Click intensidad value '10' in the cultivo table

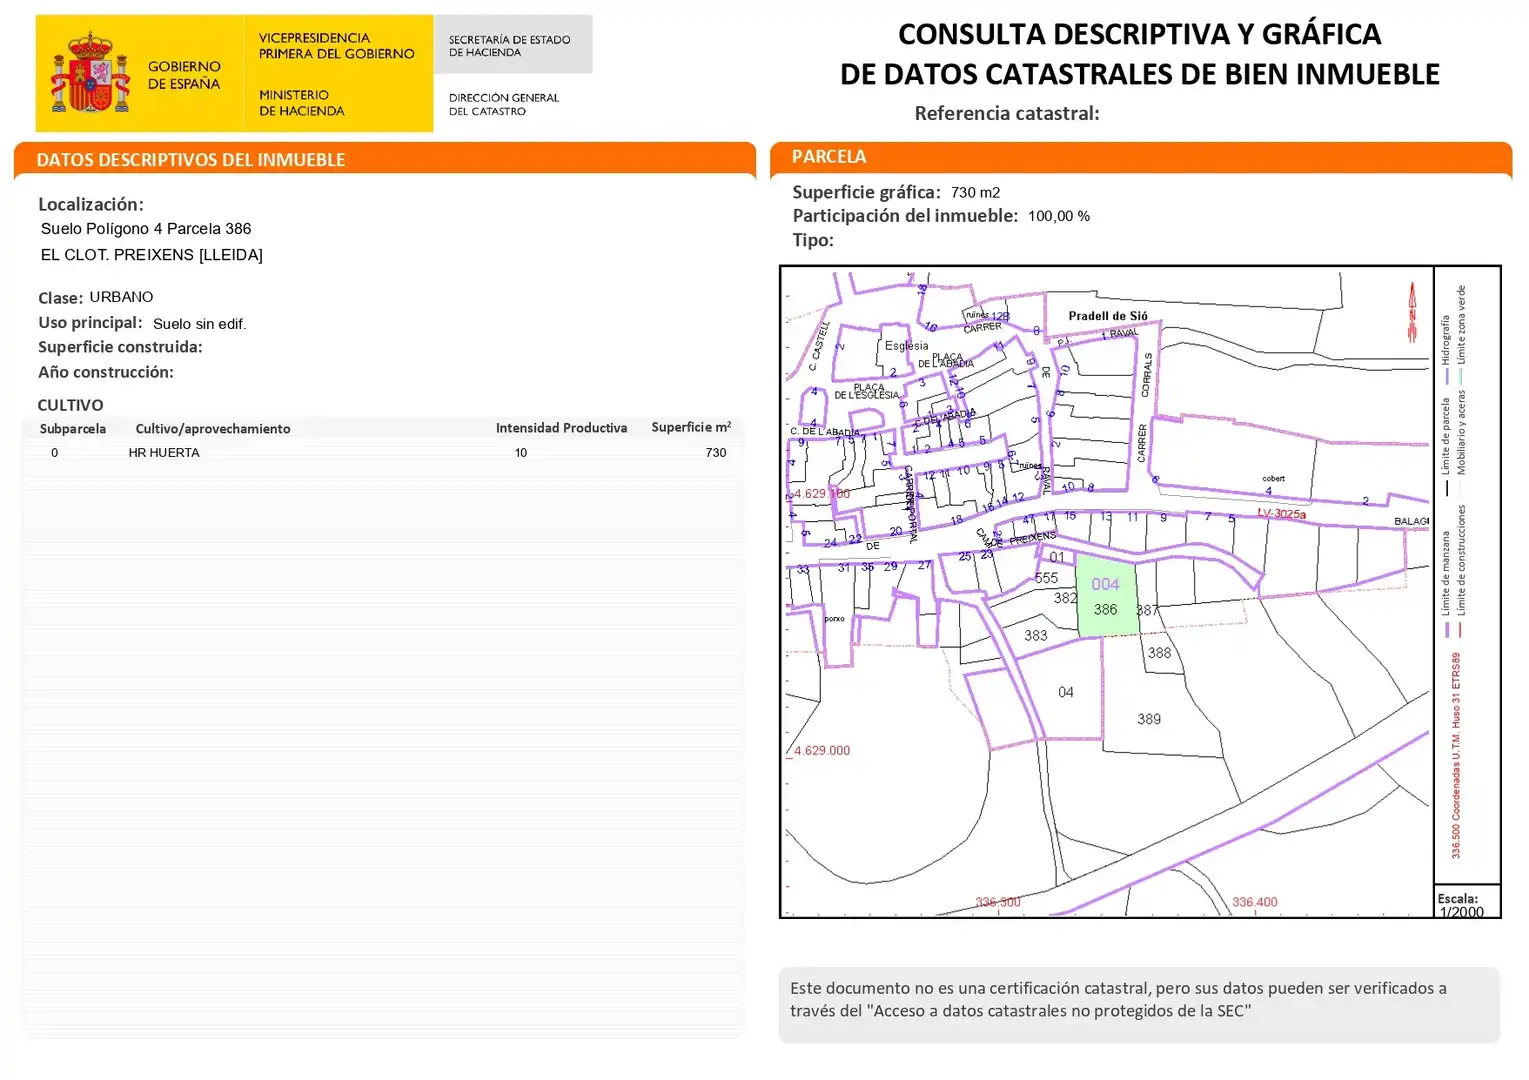point(521,453)
